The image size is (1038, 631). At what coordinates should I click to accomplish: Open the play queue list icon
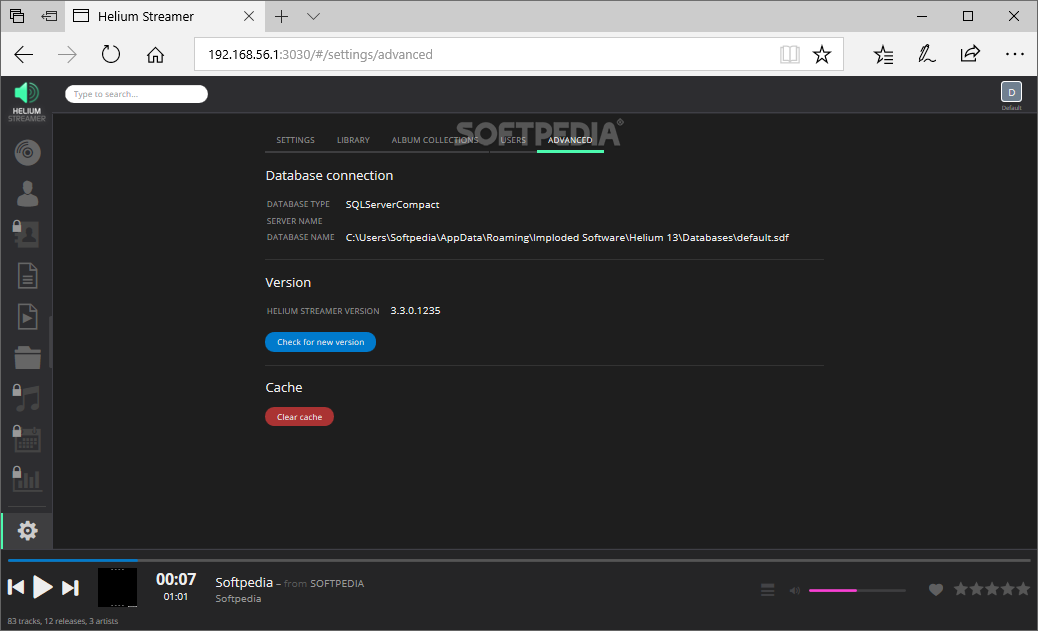767,590
